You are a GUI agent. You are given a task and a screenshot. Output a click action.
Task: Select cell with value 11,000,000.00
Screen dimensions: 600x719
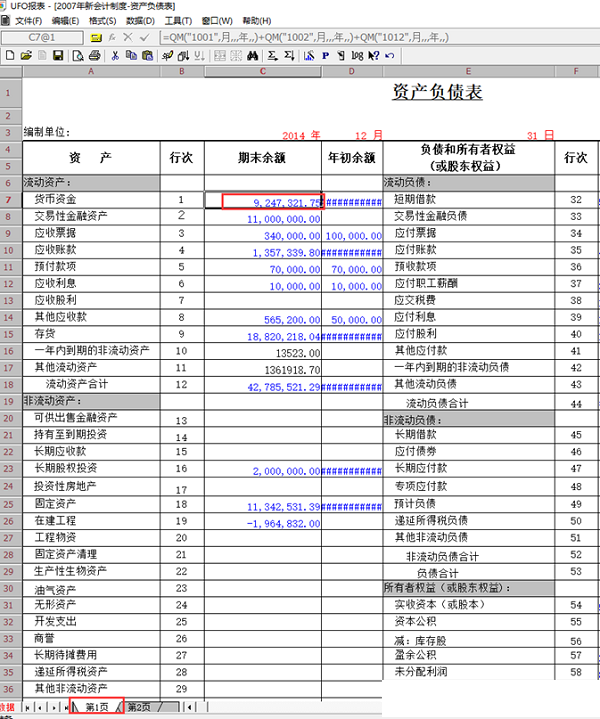pos(263,217)
